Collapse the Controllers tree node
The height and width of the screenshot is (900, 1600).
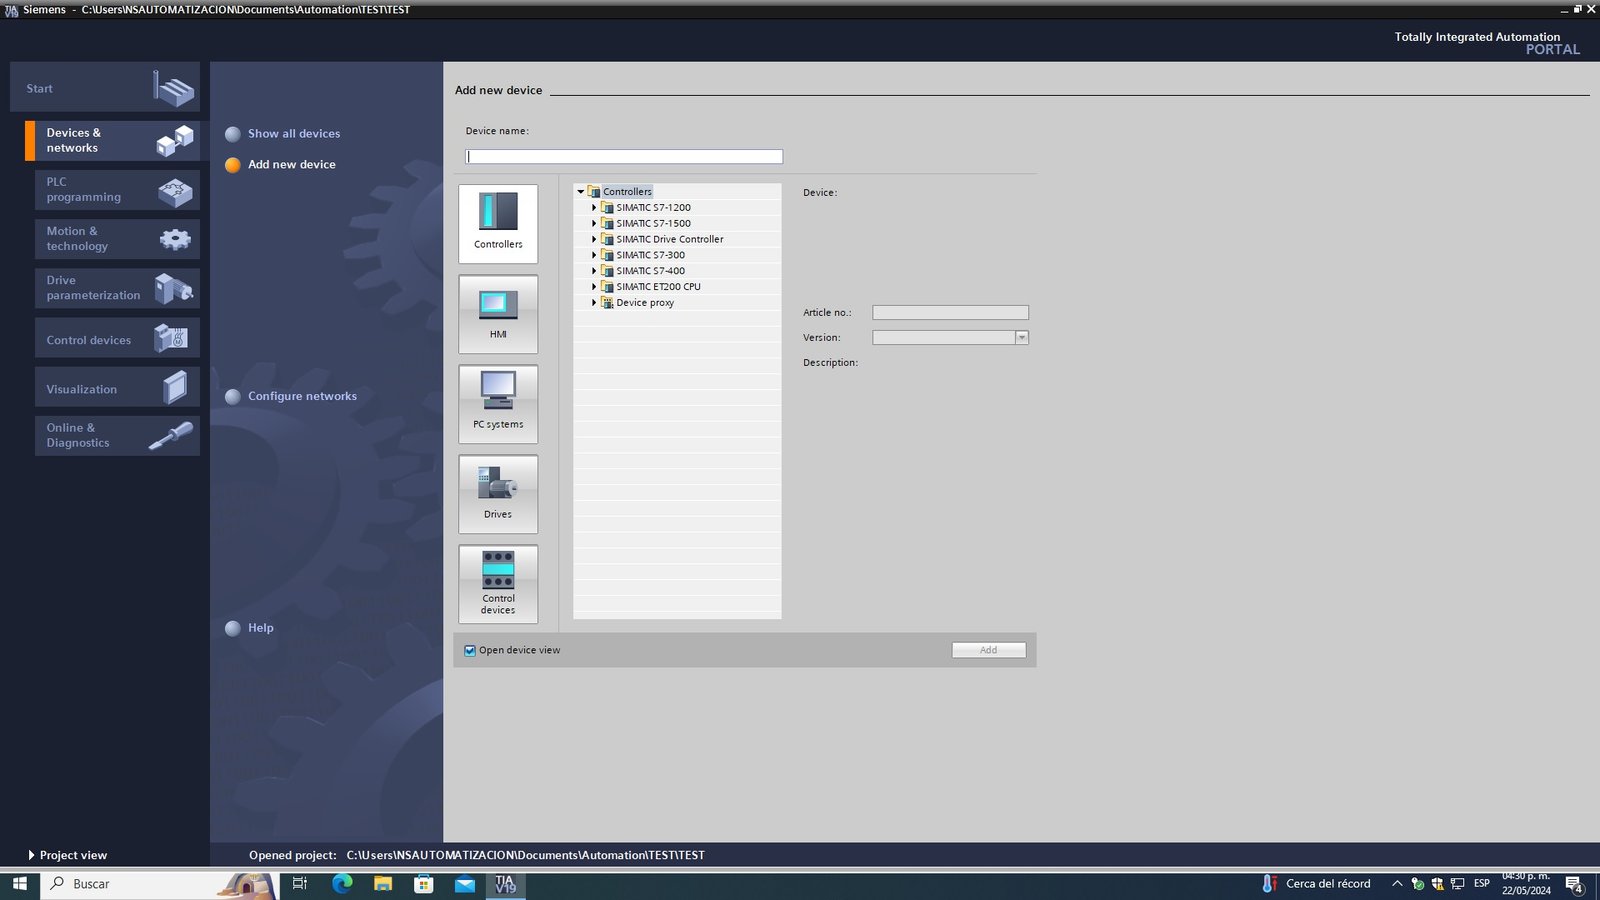coord(580,191)
